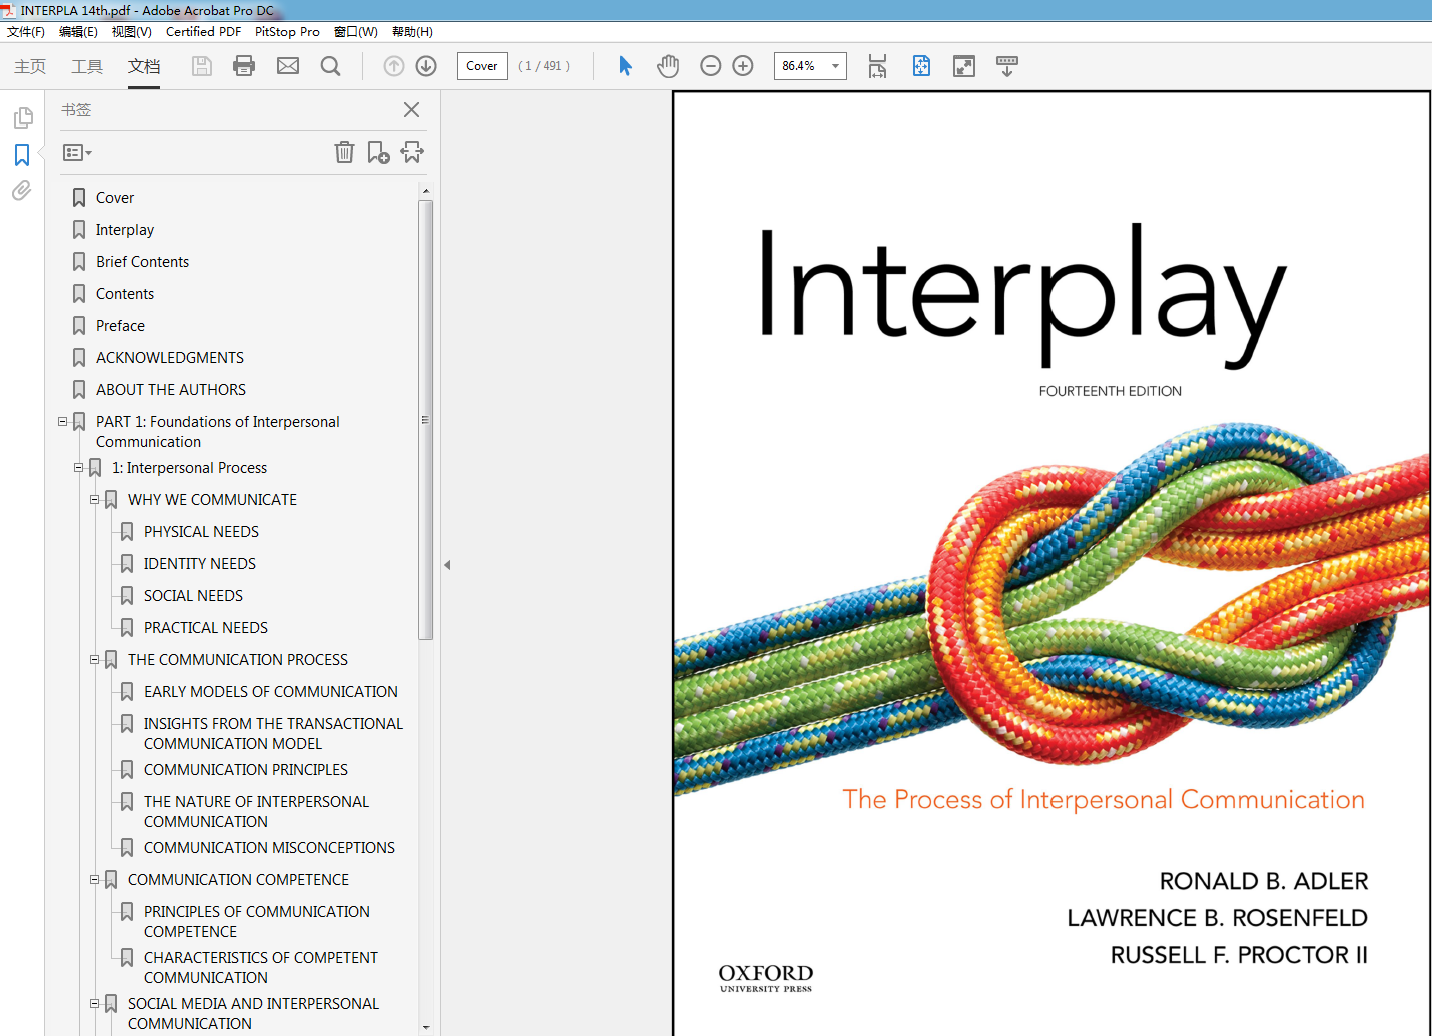This screenshot has width=1432, height=1036.
Task: Open the PitStop Pro menu
Action: tap(287, 32)
